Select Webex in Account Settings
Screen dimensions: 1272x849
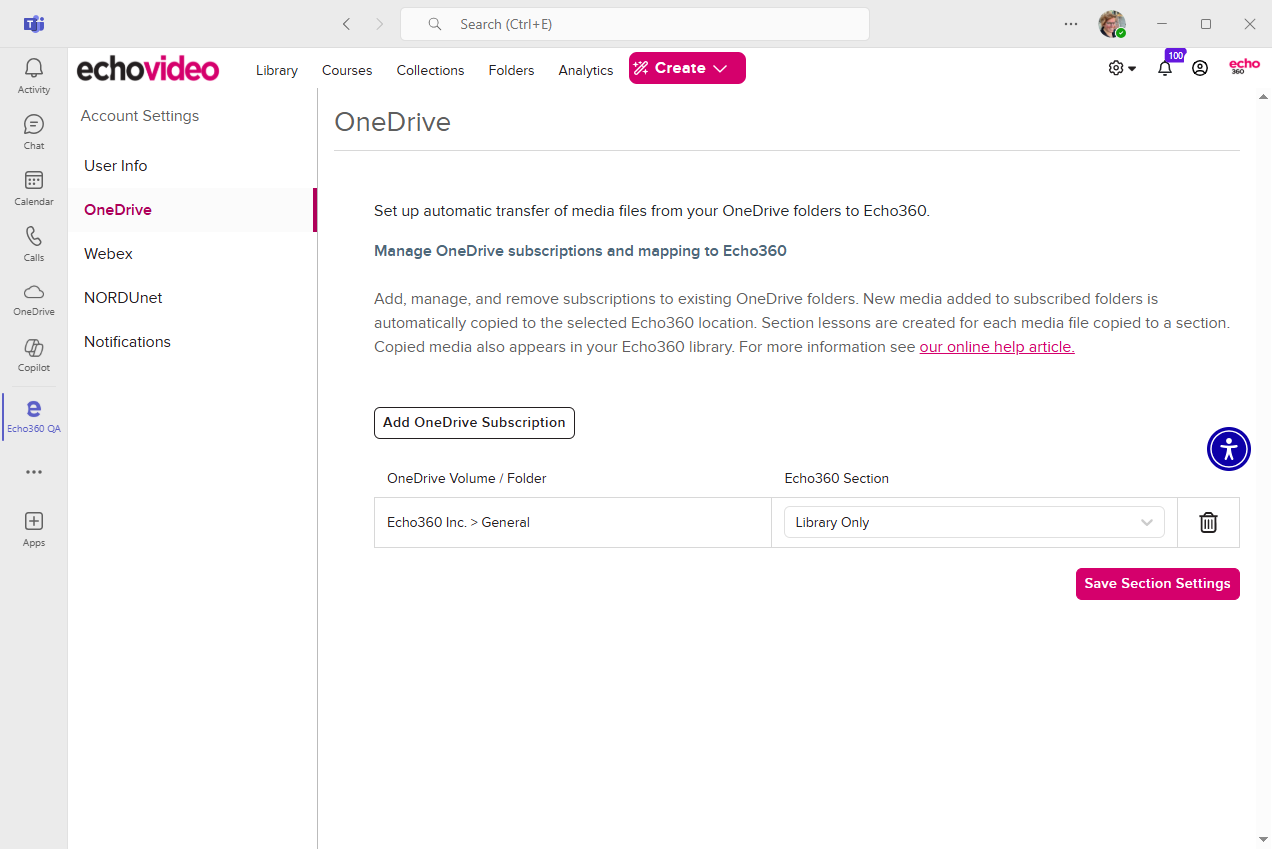[x=193, y=254]
